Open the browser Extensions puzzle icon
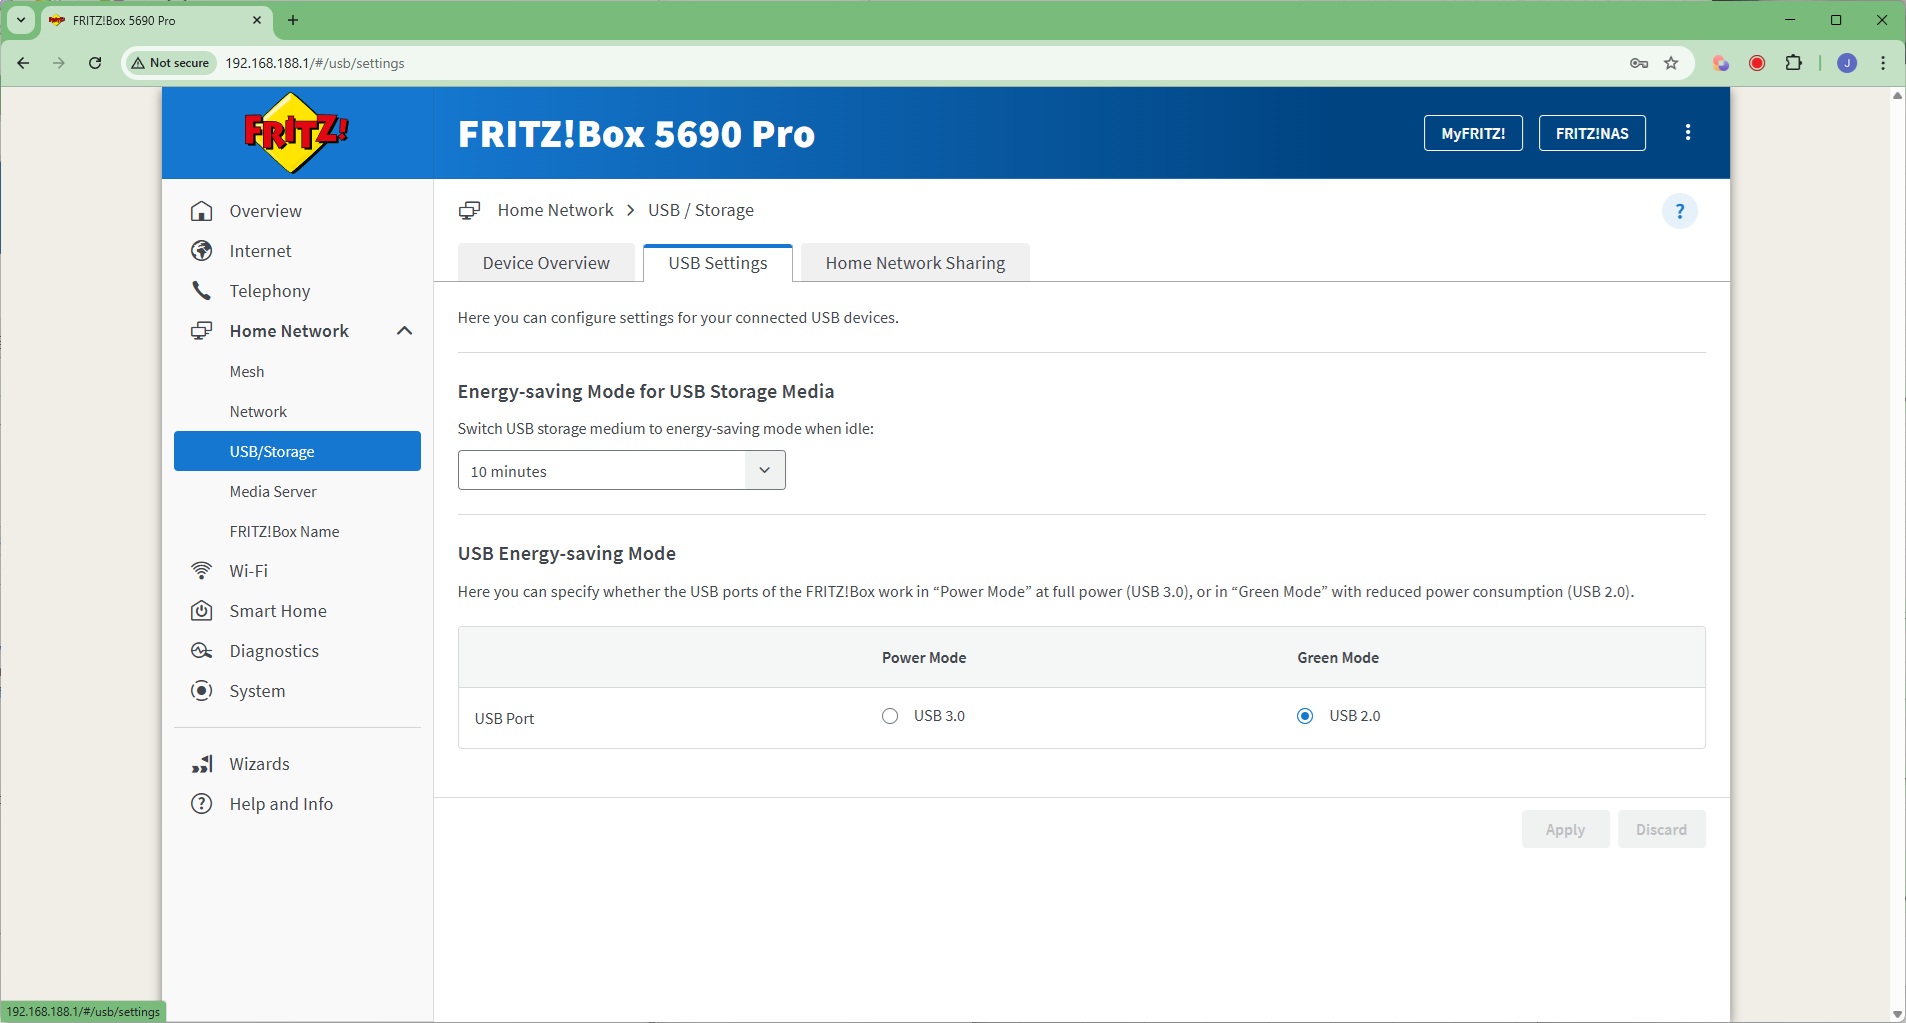Viewport: 1906px width, 1023px height. (1794, 63)
